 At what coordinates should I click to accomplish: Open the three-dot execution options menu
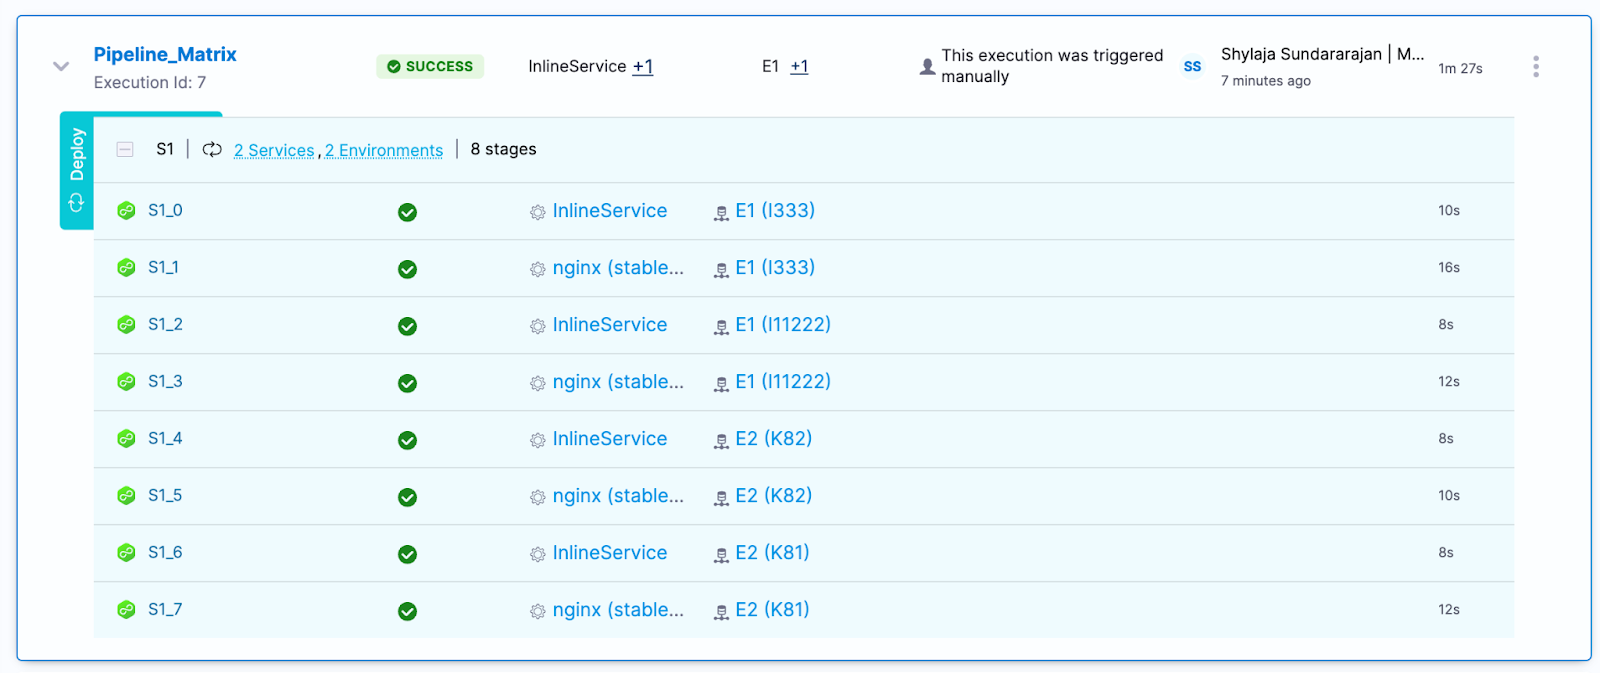pyautogui.click(x=1535, y=67)
